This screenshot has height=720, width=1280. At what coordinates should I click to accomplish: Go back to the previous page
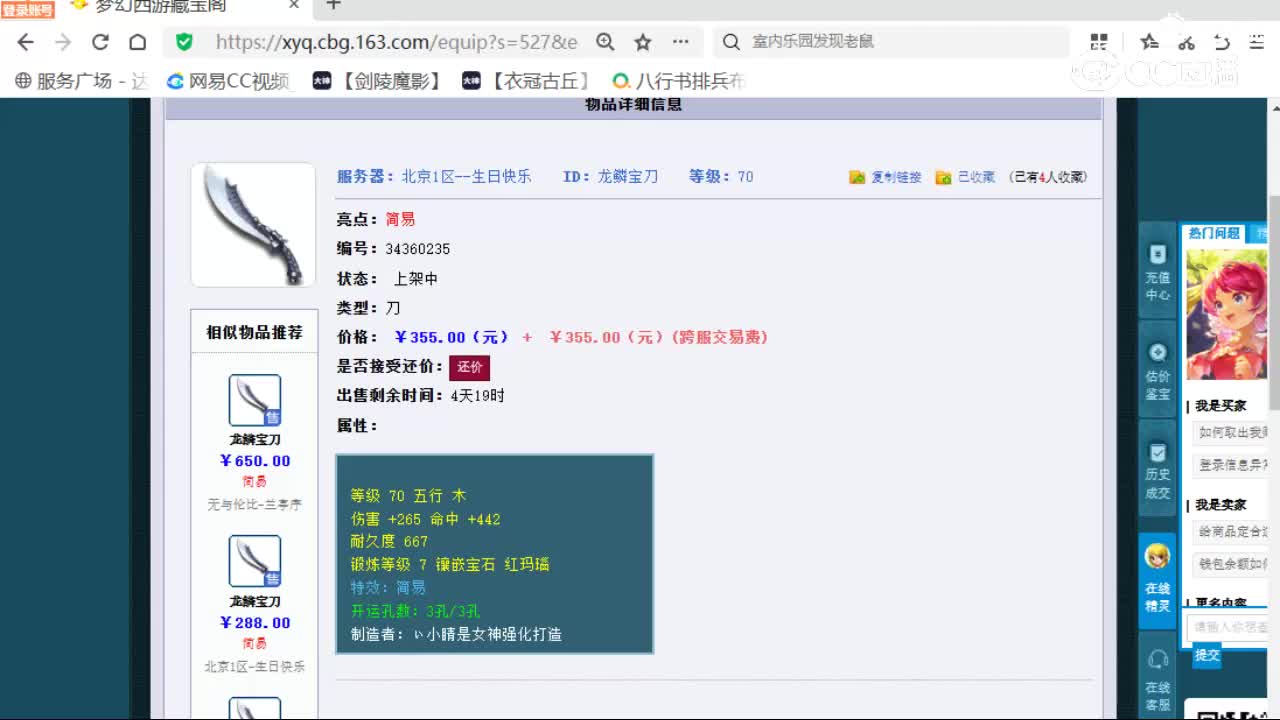pos(26,42)
